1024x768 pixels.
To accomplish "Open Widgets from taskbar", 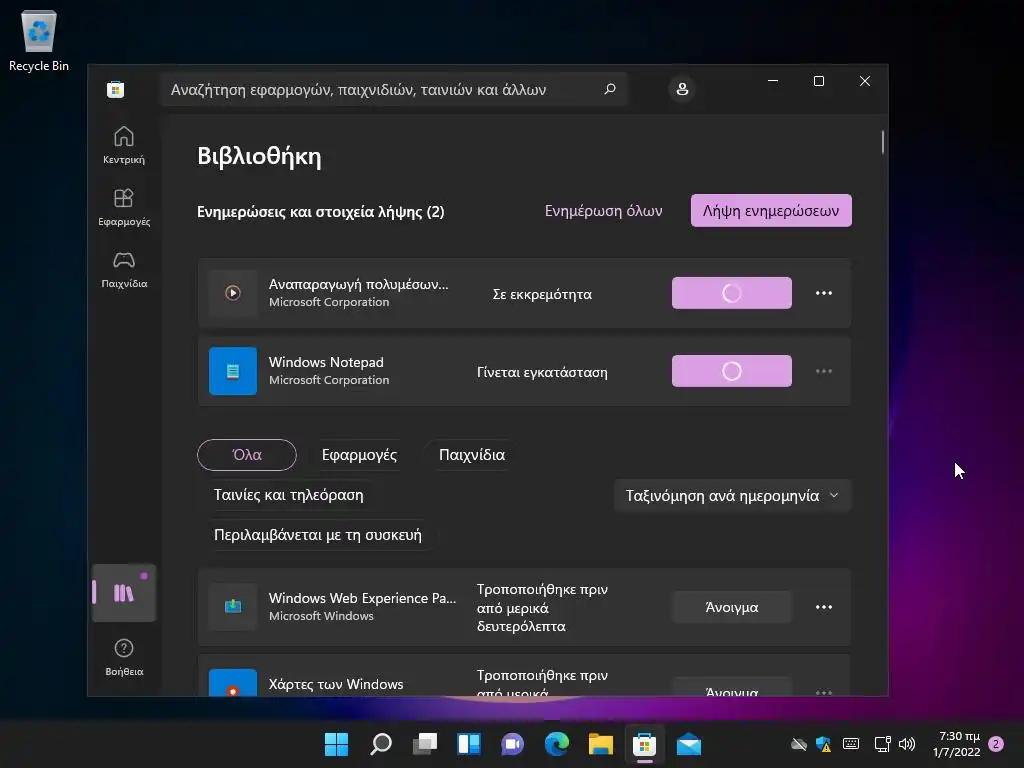I will pos(469,744).
